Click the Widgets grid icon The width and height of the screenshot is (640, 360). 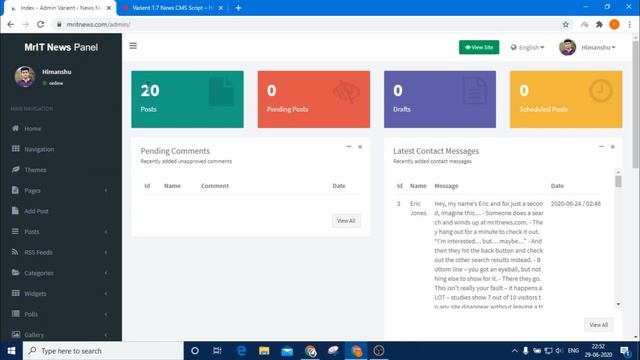tap(16, 293)
